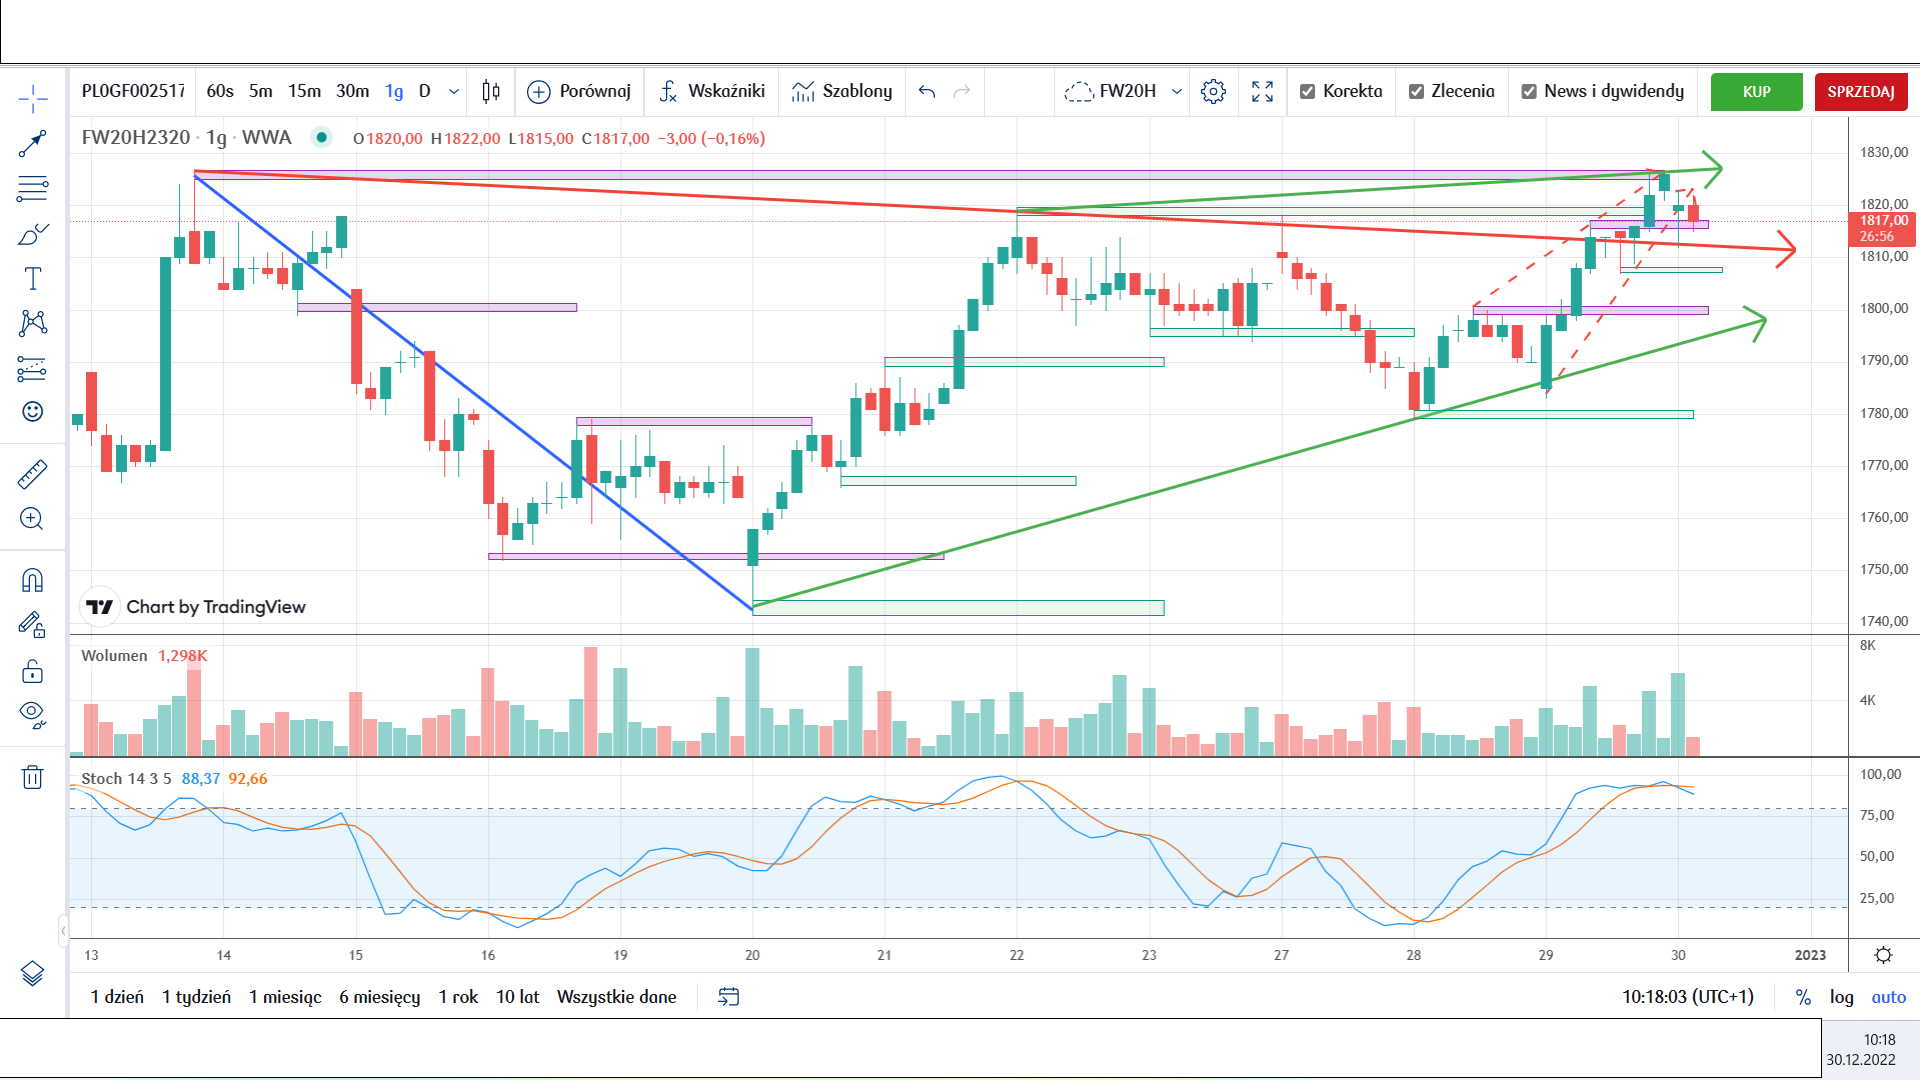Click the red SPRZEDAJ sell button
The height and width of the screenshot is (1080, 1920).
coord(1861,92)
